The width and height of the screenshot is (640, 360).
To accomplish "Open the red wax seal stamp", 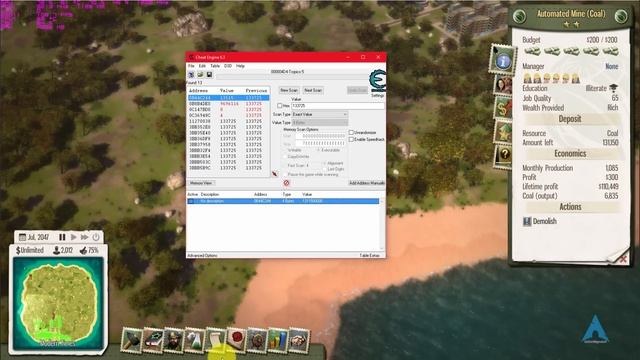I will coord(236,340).
